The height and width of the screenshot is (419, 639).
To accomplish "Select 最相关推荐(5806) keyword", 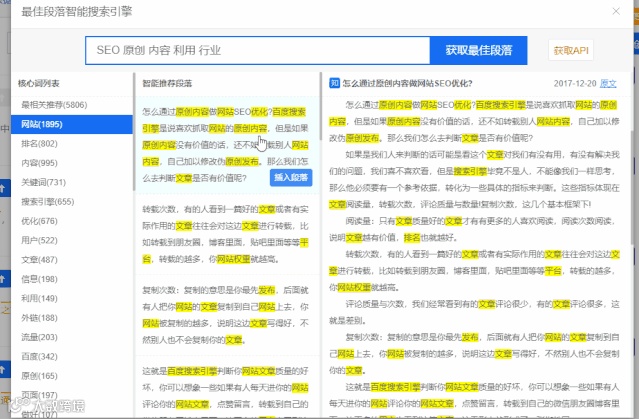I will (x=72, y=105).
